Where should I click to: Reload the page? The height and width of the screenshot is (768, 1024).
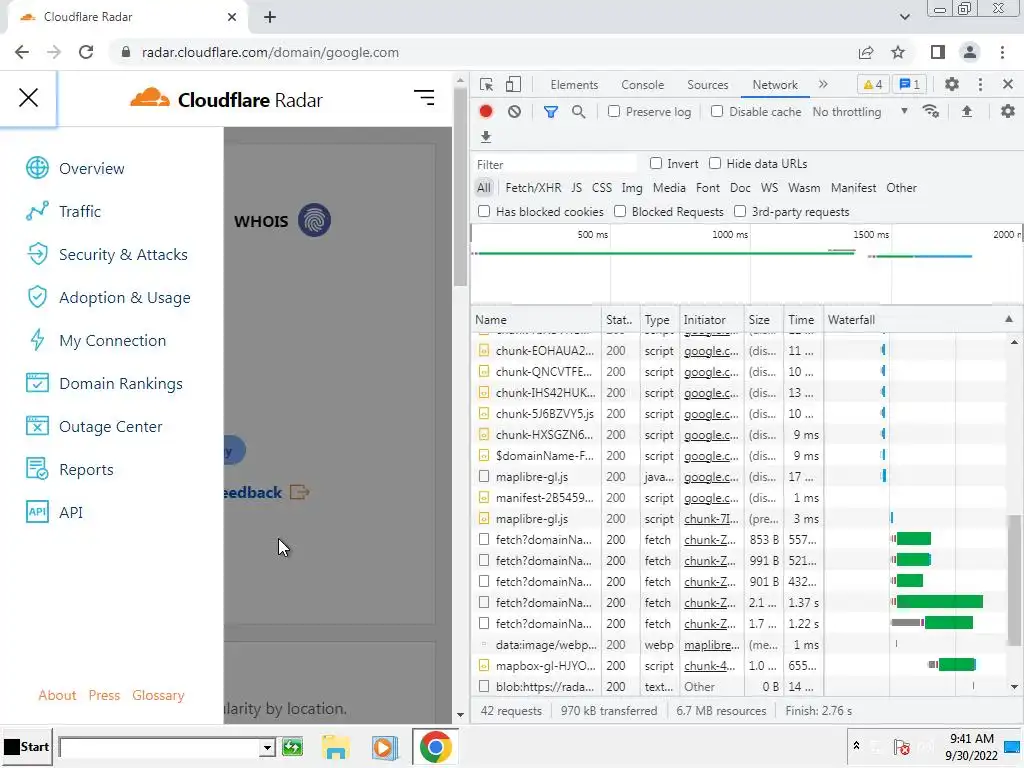pos(86,52)
